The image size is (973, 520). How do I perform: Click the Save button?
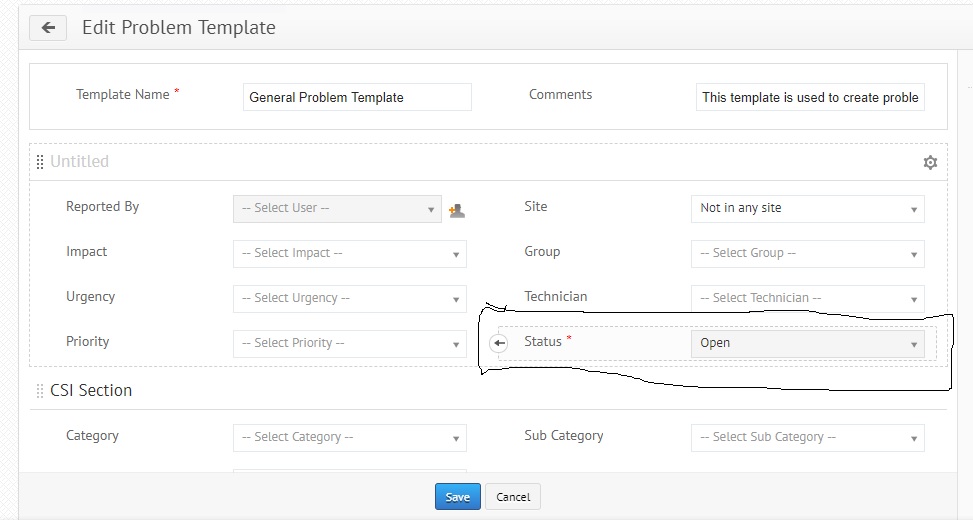(458, 497)
